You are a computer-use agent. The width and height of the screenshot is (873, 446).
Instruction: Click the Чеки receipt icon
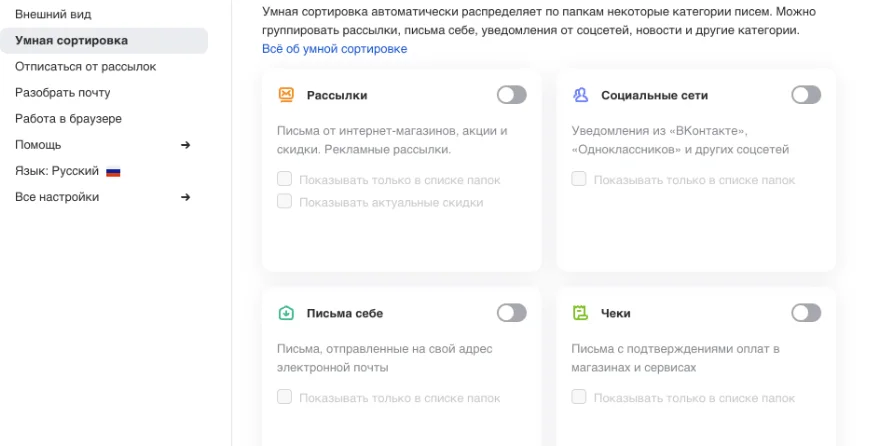click(580, 313)
